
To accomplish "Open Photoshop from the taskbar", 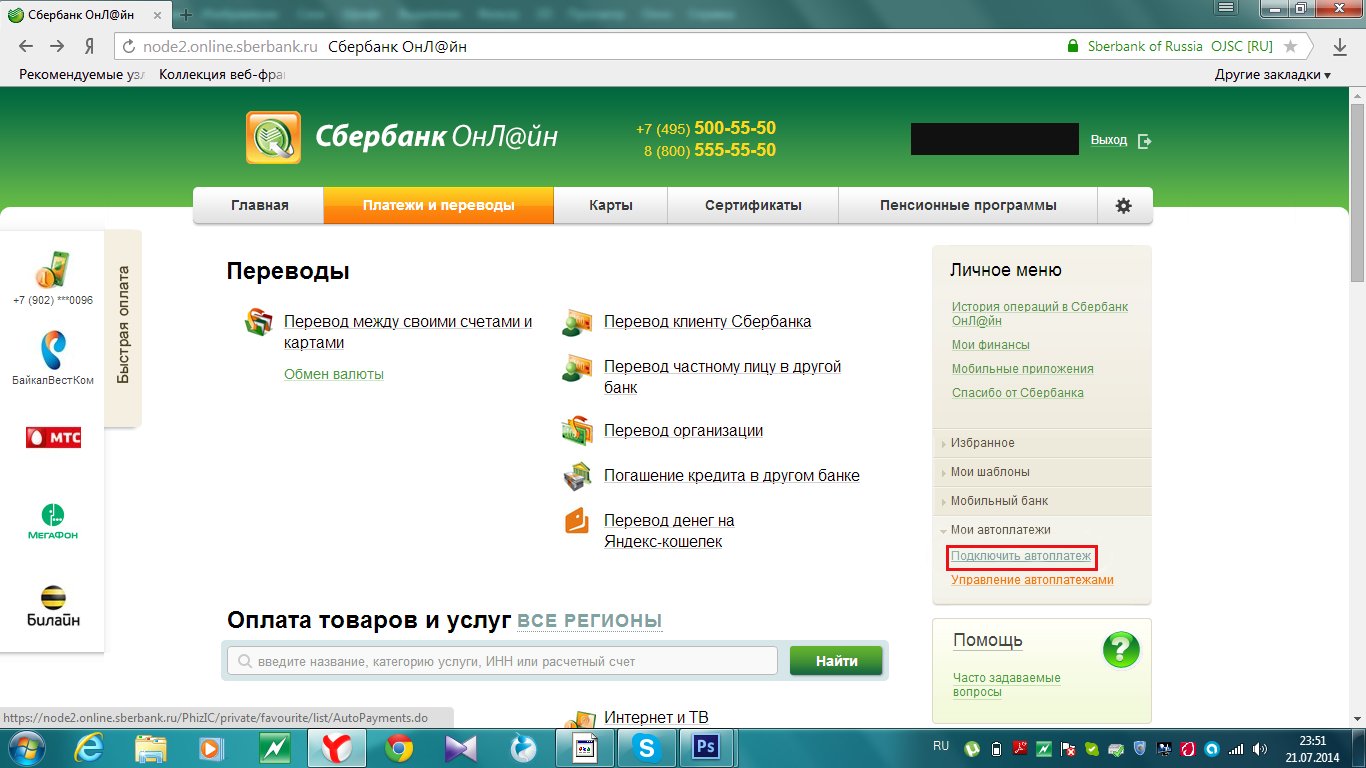I will [x=708, y=748].
